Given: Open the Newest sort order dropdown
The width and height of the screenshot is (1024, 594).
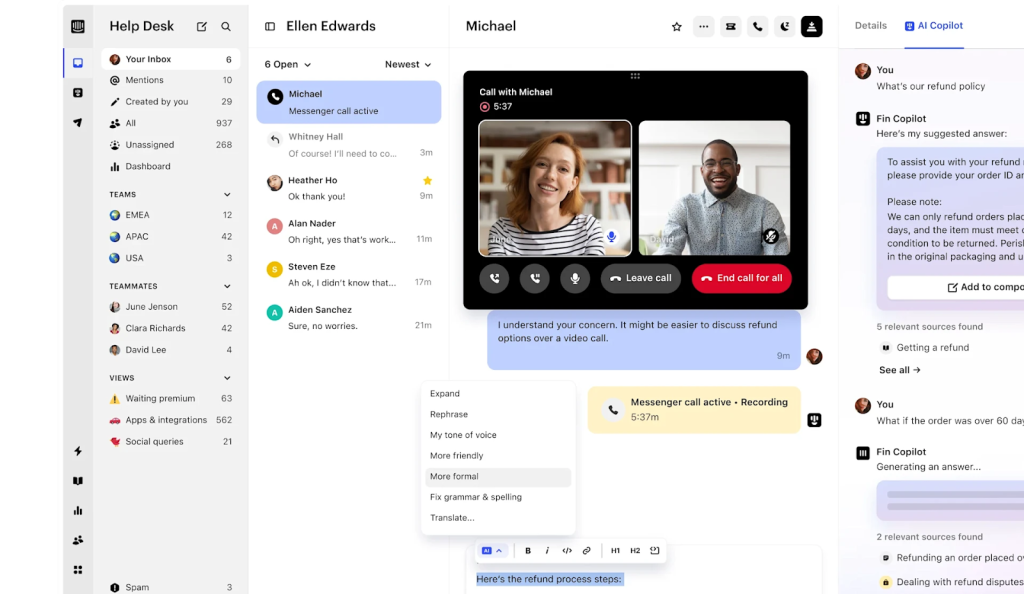Looking at the screenshot, I should 406,63.
